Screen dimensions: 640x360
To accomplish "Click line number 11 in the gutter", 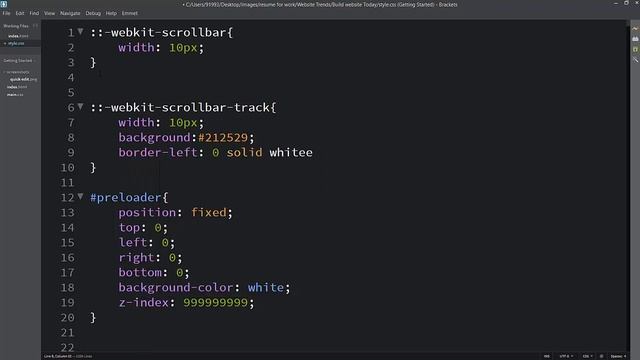I will click(67, 182).
